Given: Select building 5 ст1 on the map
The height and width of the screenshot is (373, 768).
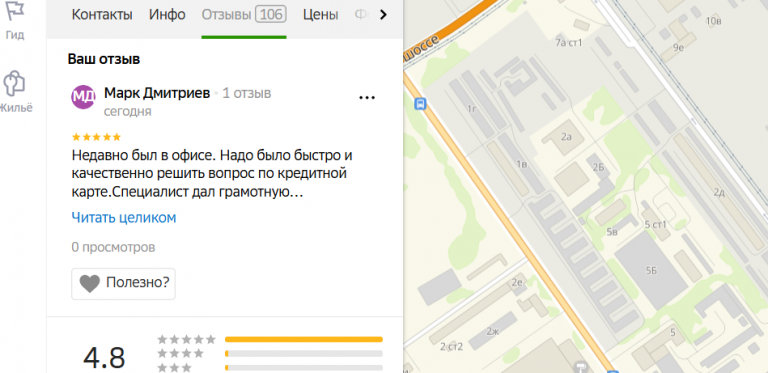Looking at the screenshot, I should 655,225.
